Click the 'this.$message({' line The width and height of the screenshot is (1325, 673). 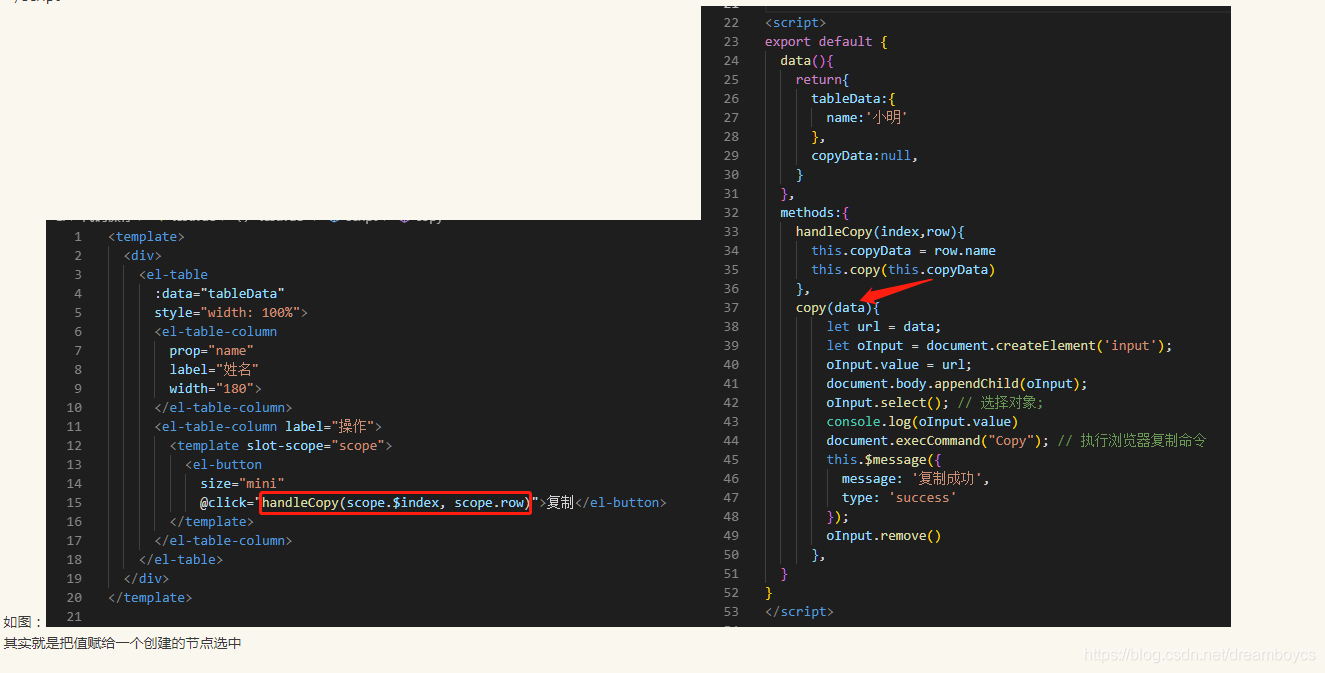click(x=884, y=460)
